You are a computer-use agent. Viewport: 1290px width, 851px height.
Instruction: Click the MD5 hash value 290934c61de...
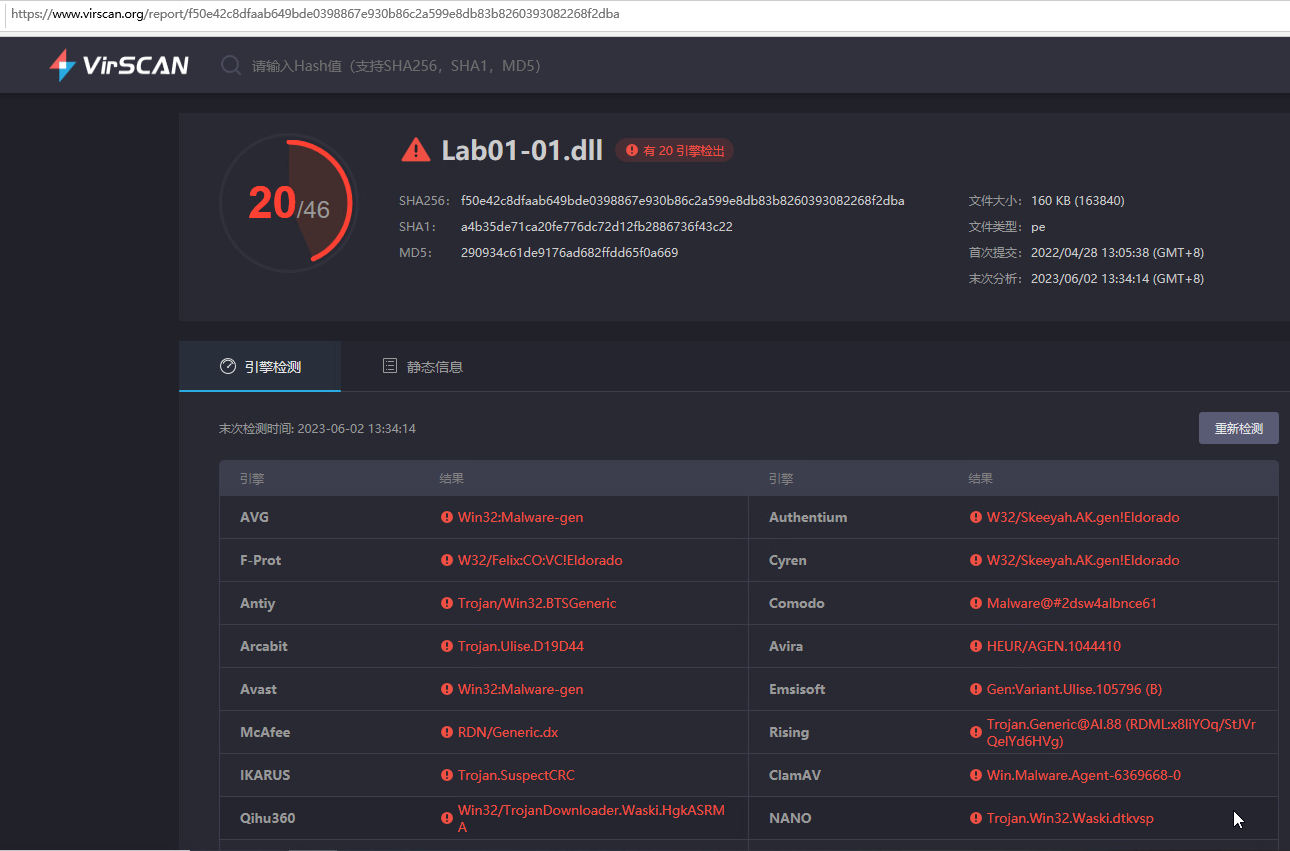[x=569, y=253]
